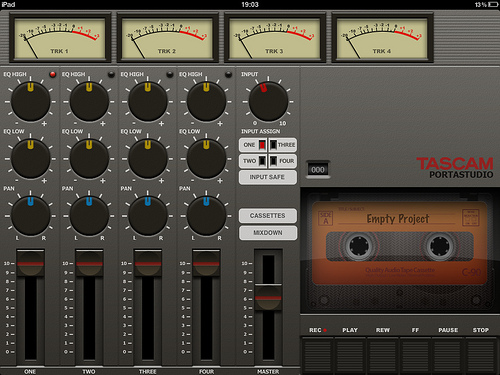Open the CASSETTES menu button
The width and height of the screenshot is (500, 375).
[268, 216]
